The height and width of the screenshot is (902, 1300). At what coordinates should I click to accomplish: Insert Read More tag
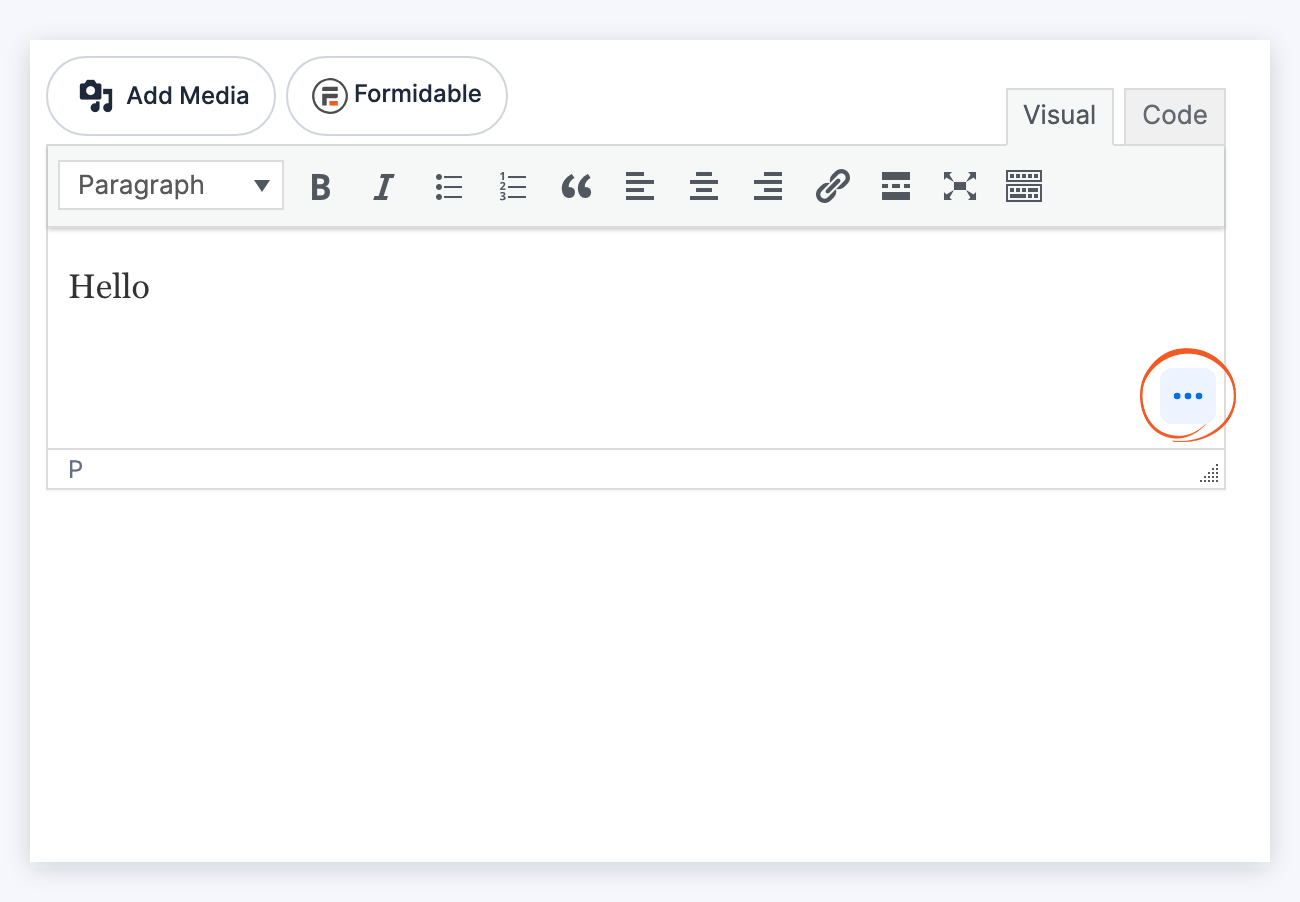896,186
